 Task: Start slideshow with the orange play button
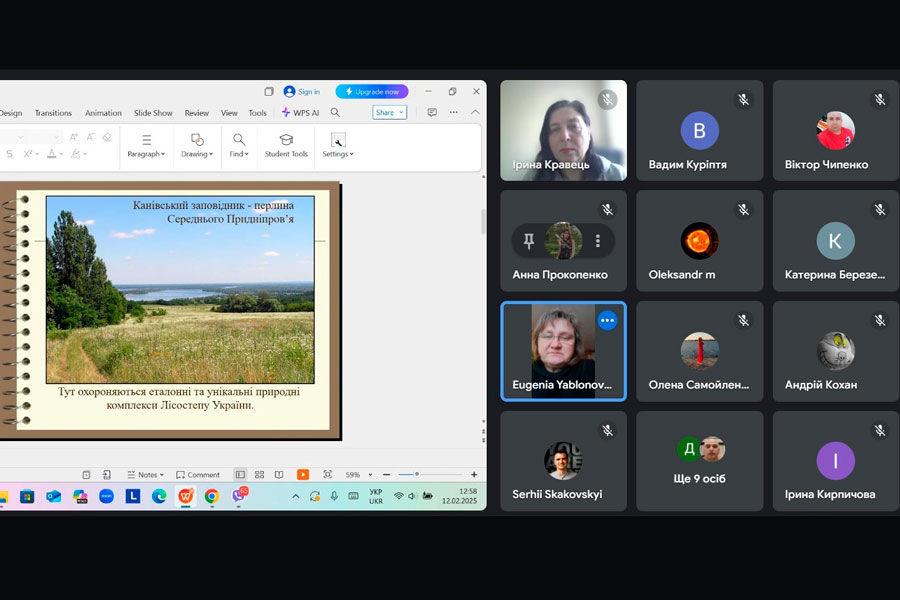302,474
